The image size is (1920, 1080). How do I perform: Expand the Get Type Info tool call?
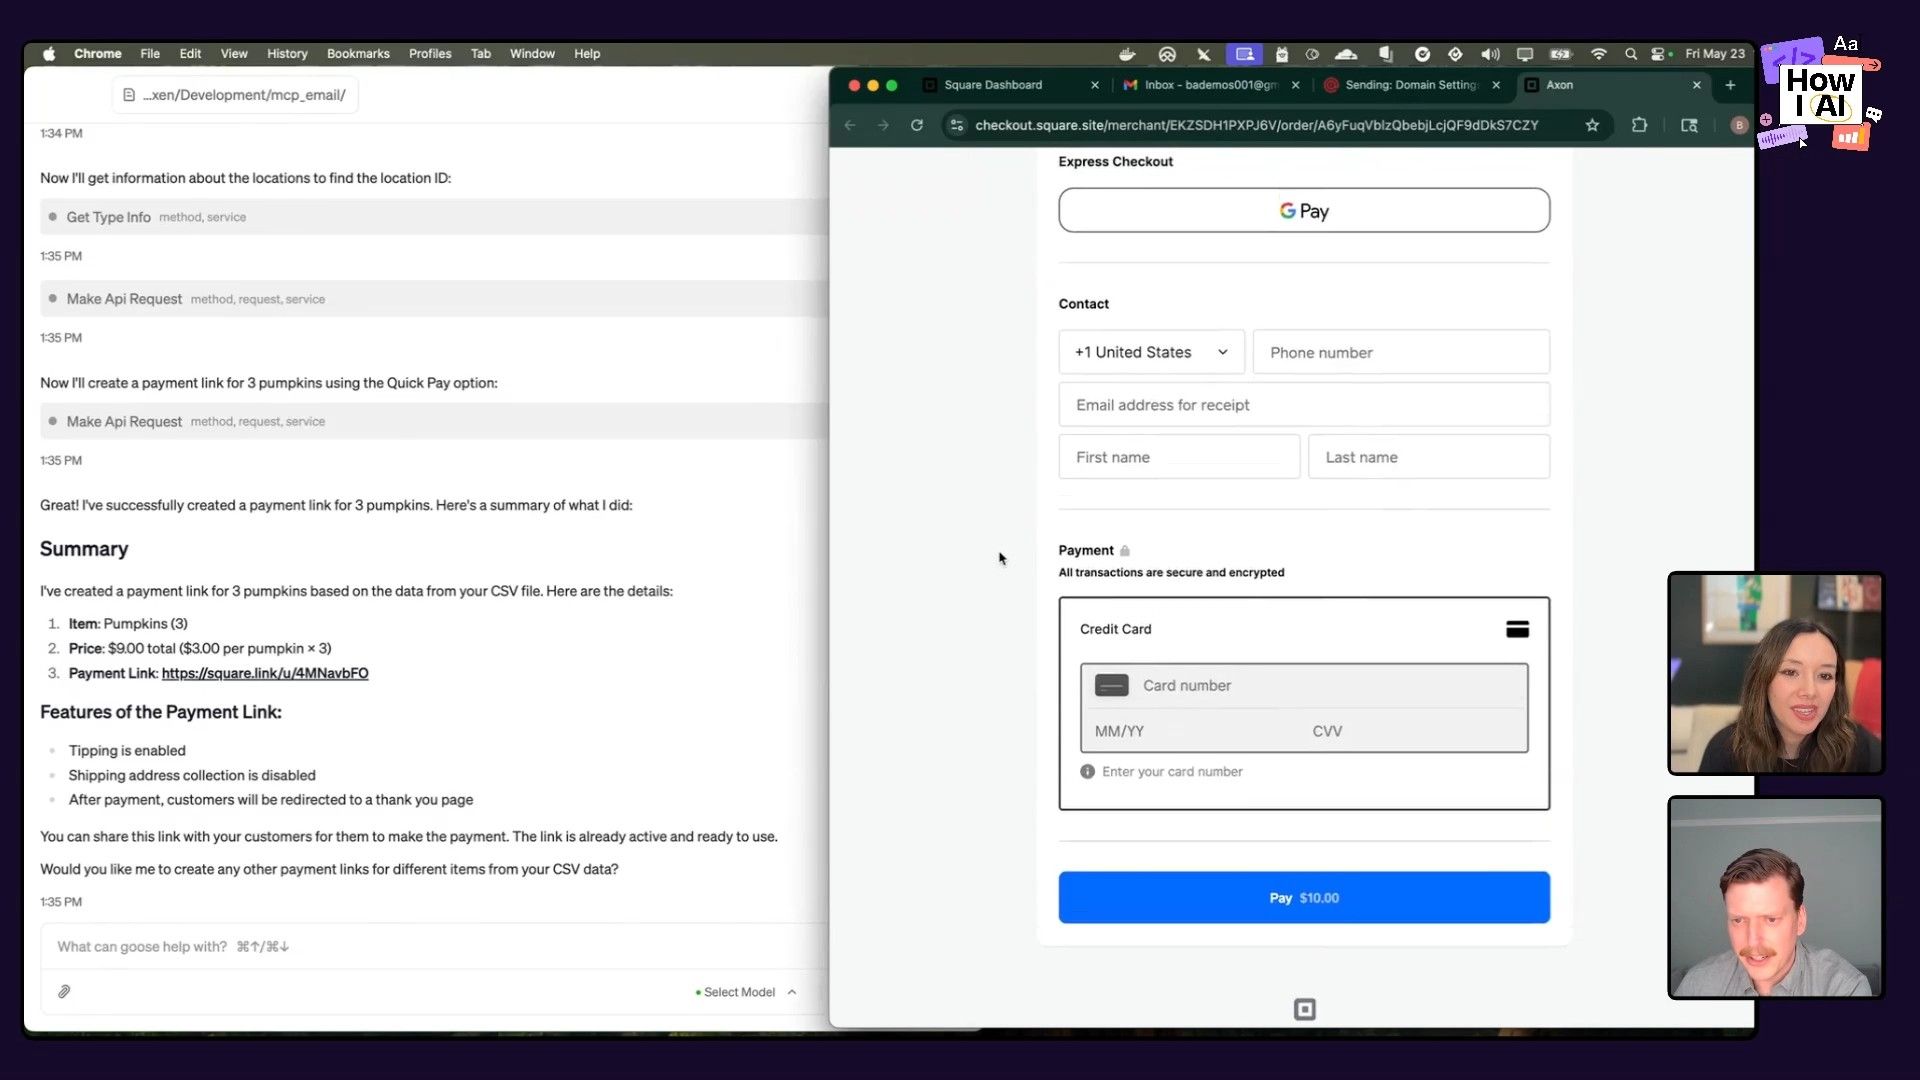(x=434, y=217)
